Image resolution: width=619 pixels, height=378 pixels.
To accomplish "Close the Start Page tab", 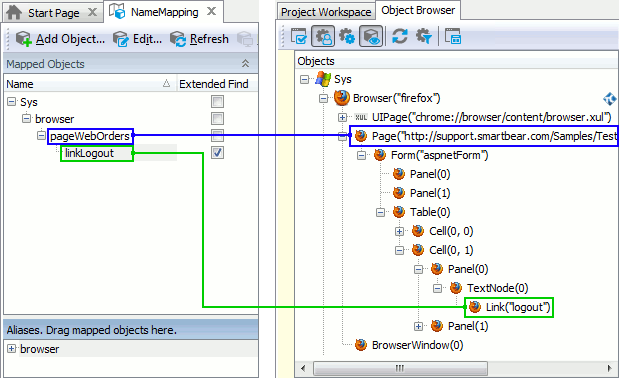I will pyautogui.click(x=92, y=12).
